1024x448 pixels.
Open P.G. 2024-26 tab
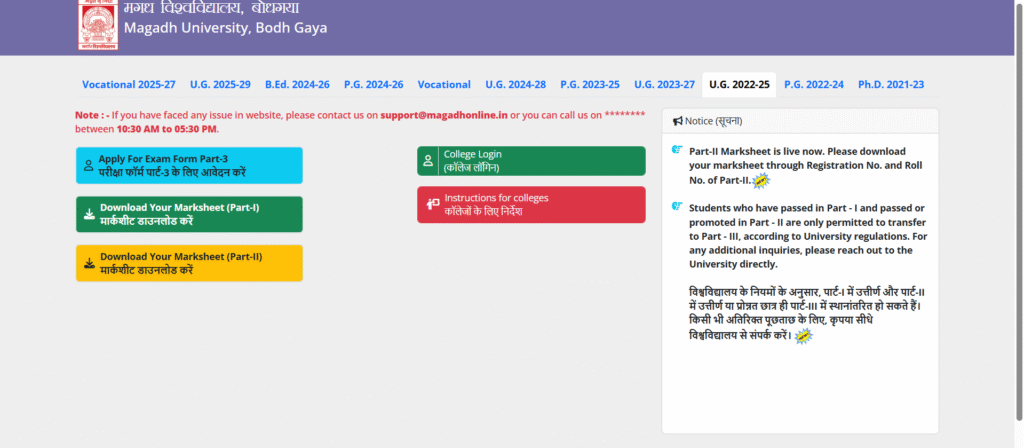click(x=374, y=84)
